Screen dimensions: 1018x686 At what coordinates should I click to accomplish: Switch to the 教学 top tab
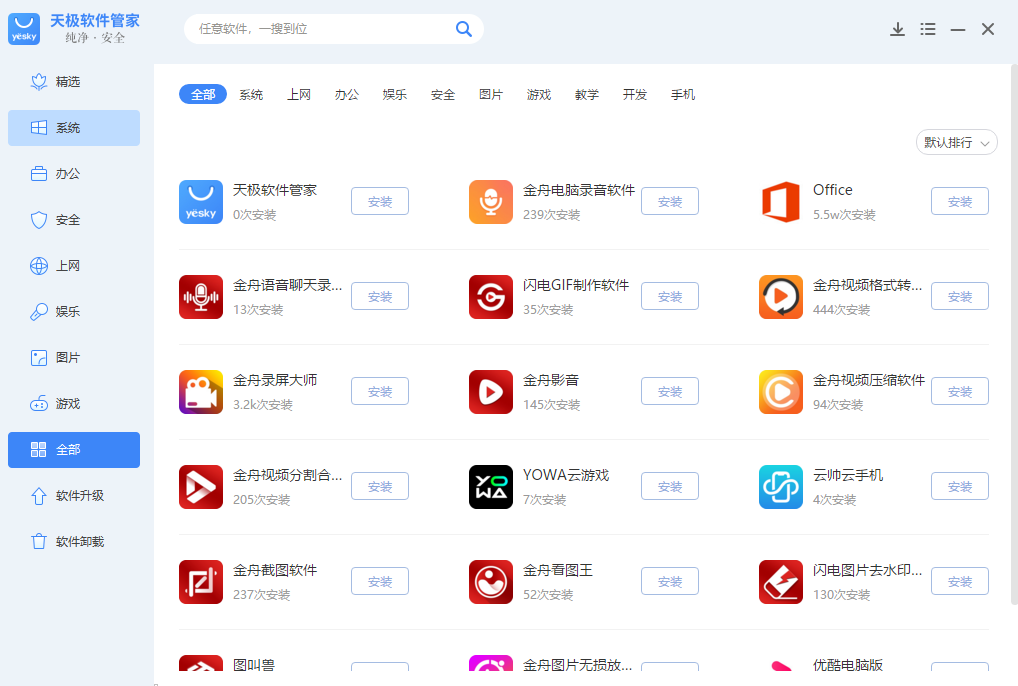[587, 95]
